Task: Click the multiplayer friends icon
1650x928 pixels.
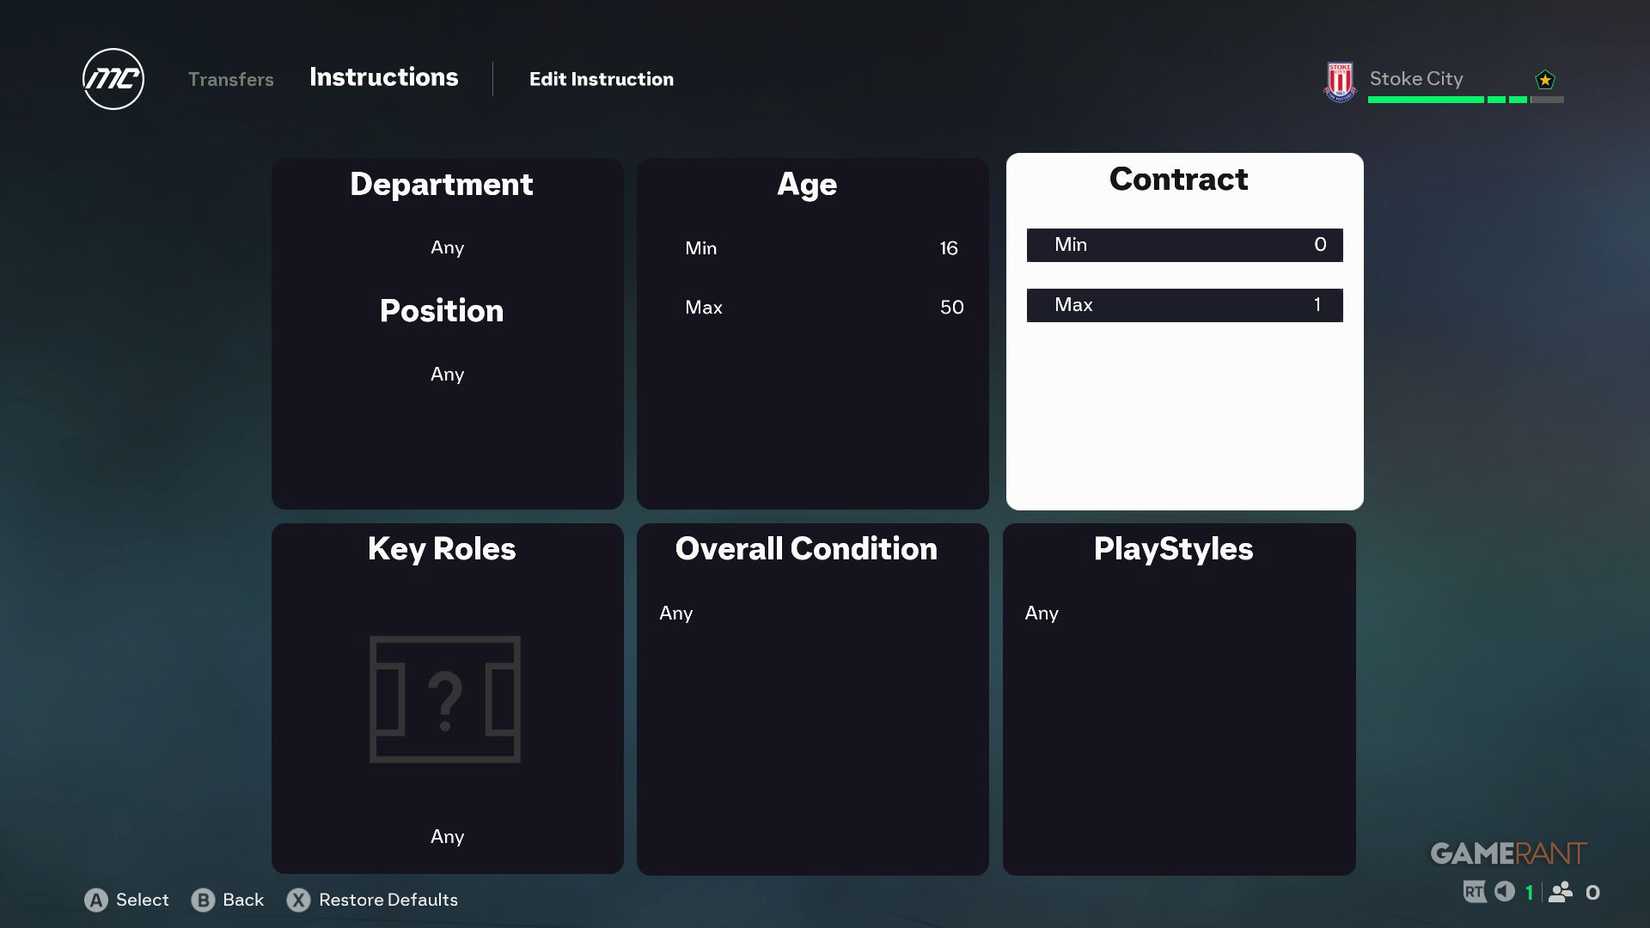Action: (x=1562, y=890)
